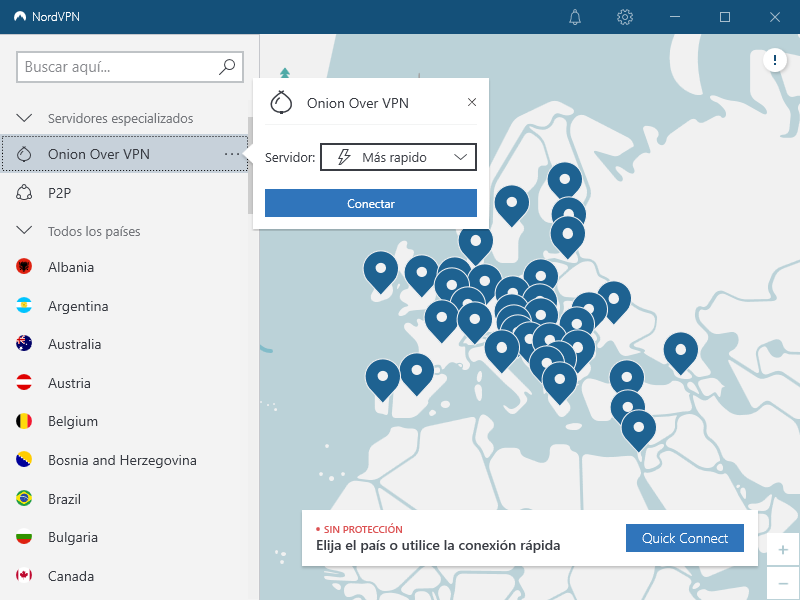Screen dimensions: 800x614
Task: Select Australia from the country list
Action: tap(124, 343)
